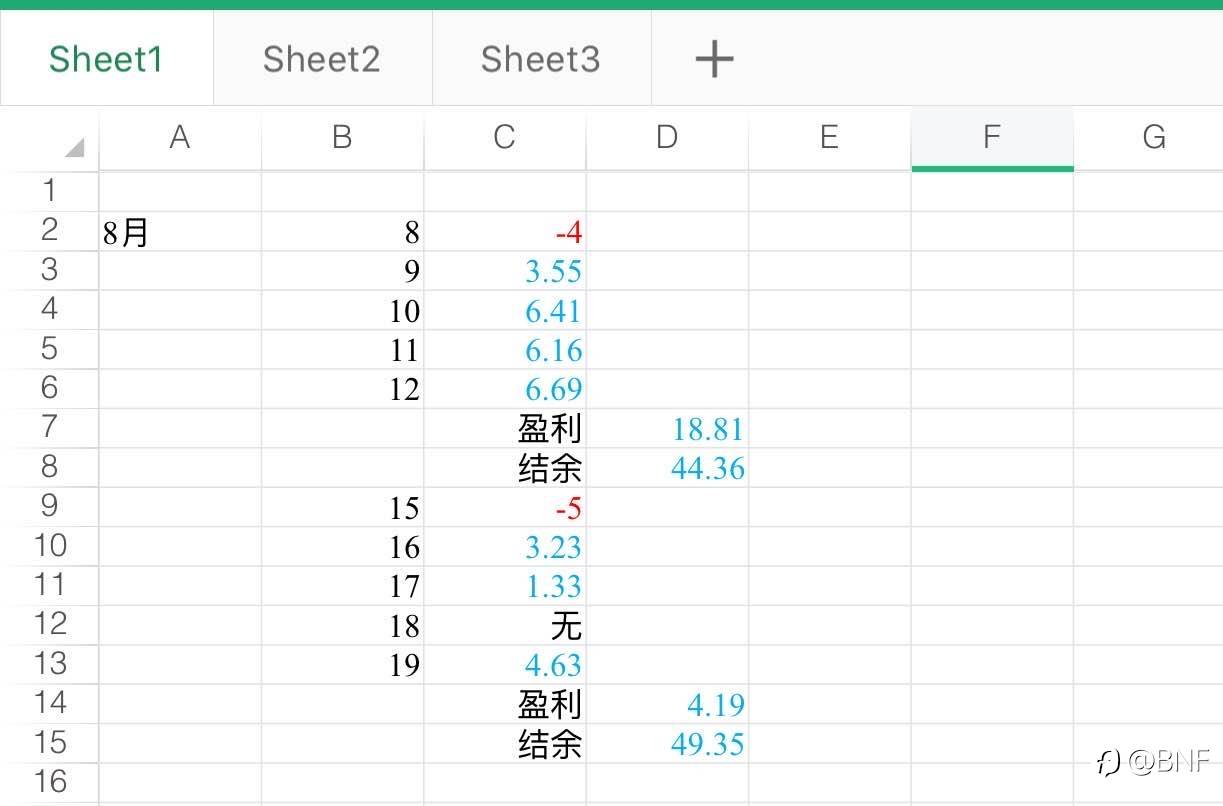
Task: Click the balance cell showing 44.36
Action: pos(667,468)
